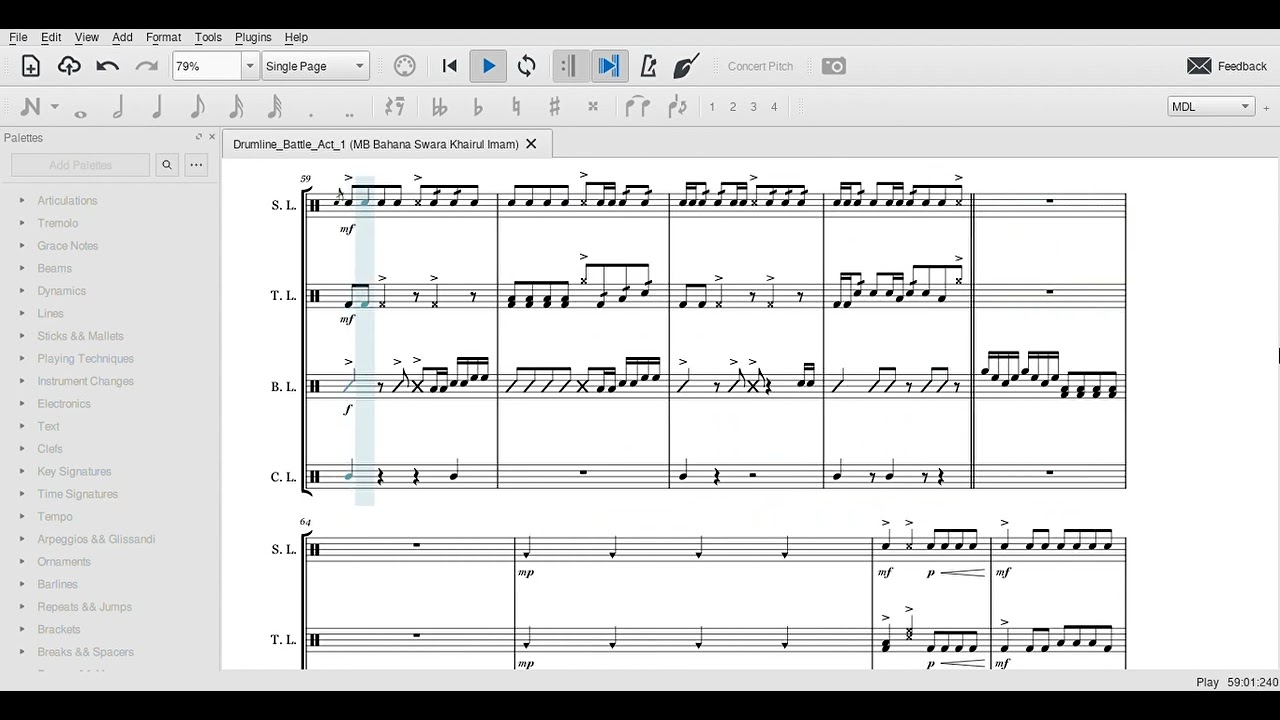Add a tie between notes
Image resolution: width=1280 pixels, height=720 pixels.
click(638, 107)
